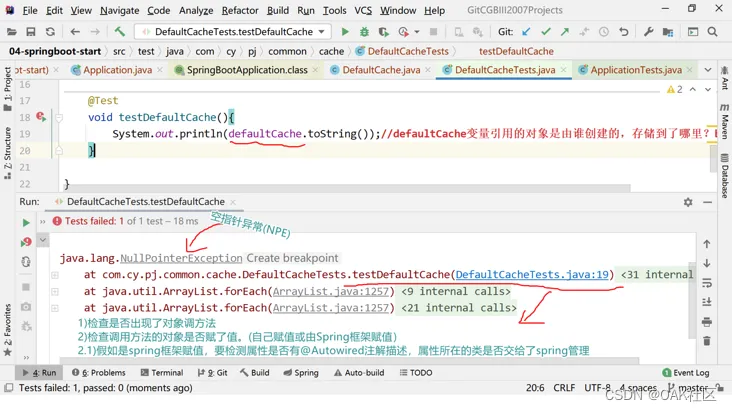
Task: Click the Open folder toolbar icon
Action: (11, 32)
